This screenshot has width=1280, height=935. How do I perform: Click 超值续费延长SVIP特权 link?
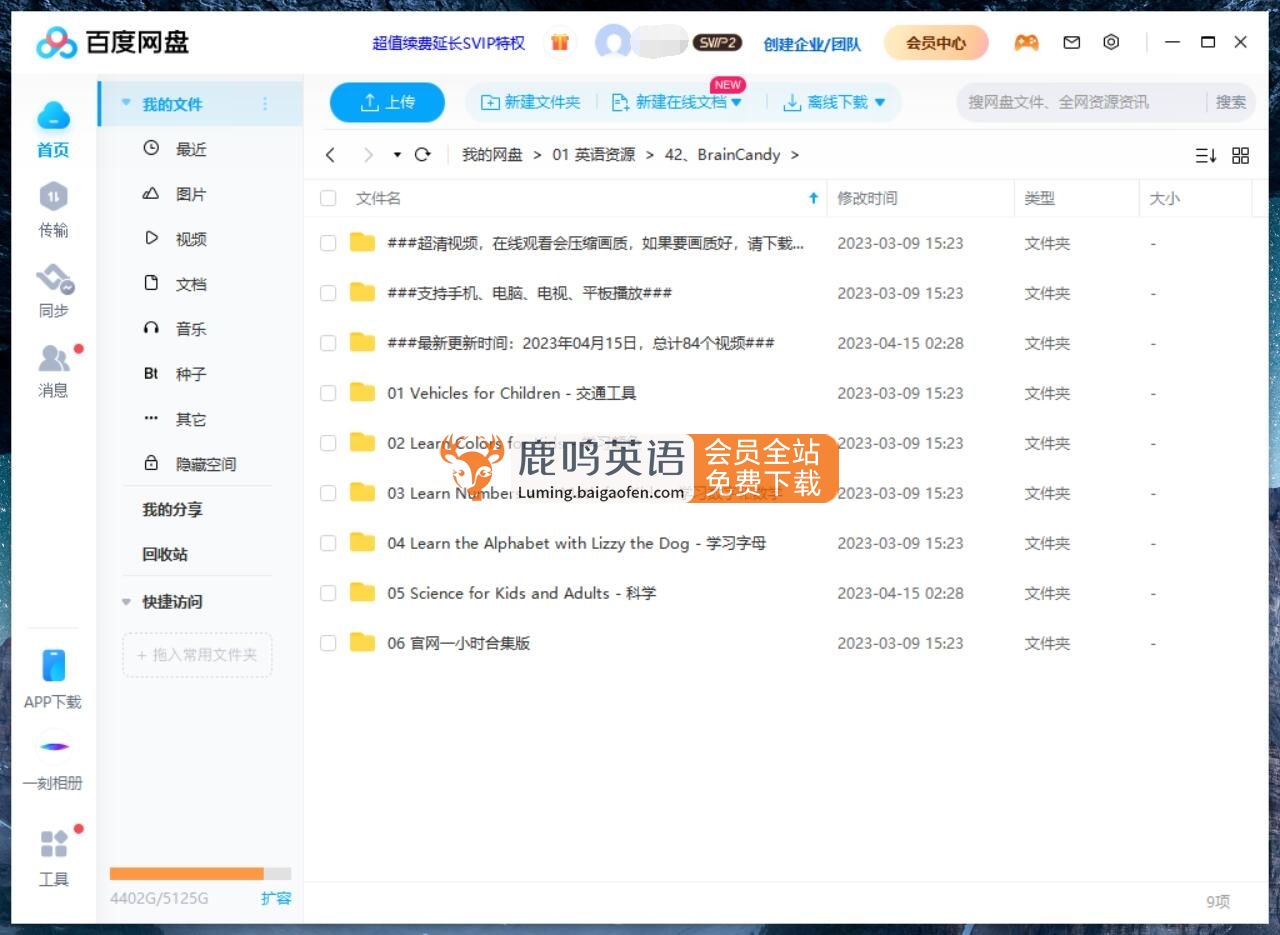(448, 43)
